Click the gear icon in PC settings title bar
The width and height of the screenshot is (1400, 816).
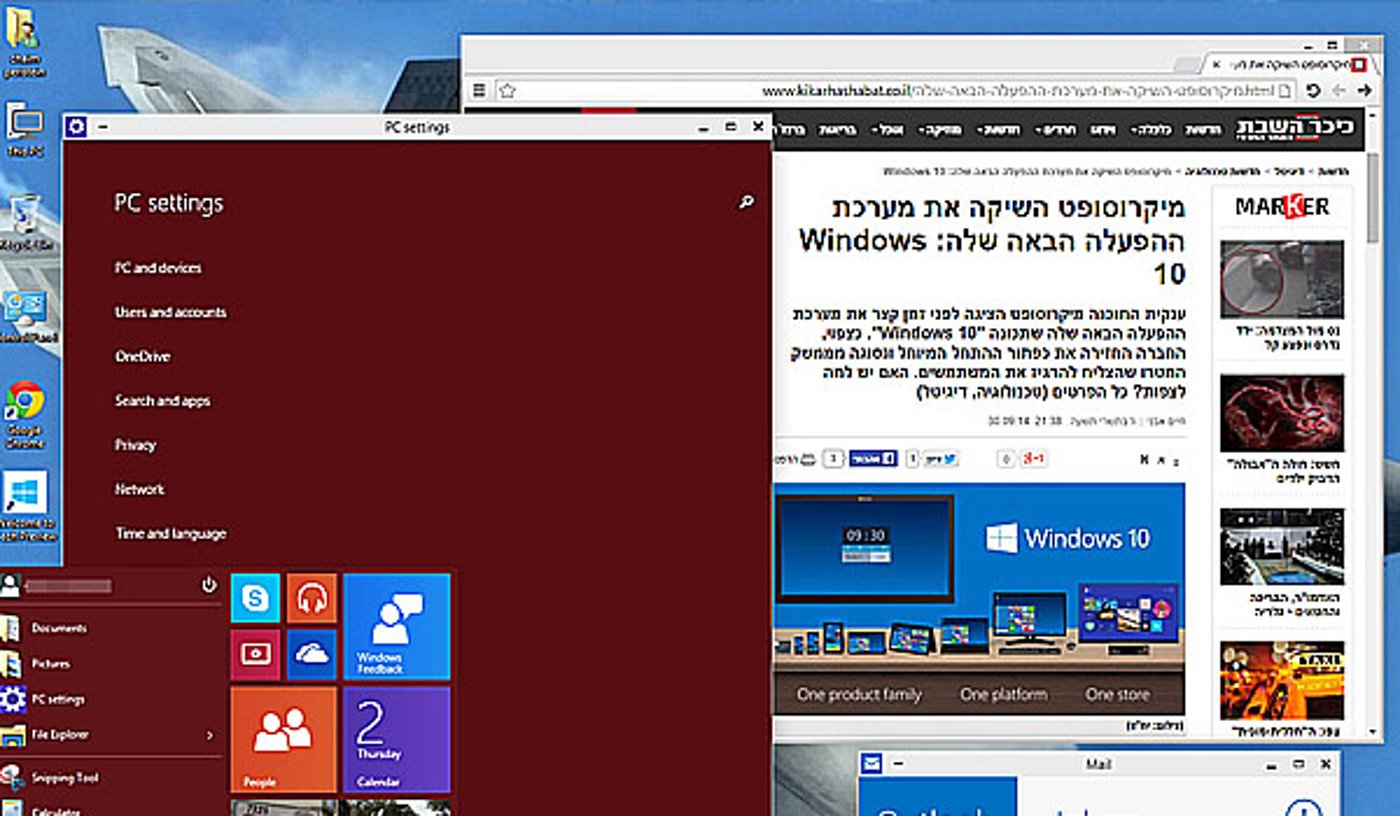[x=77, y=127]
